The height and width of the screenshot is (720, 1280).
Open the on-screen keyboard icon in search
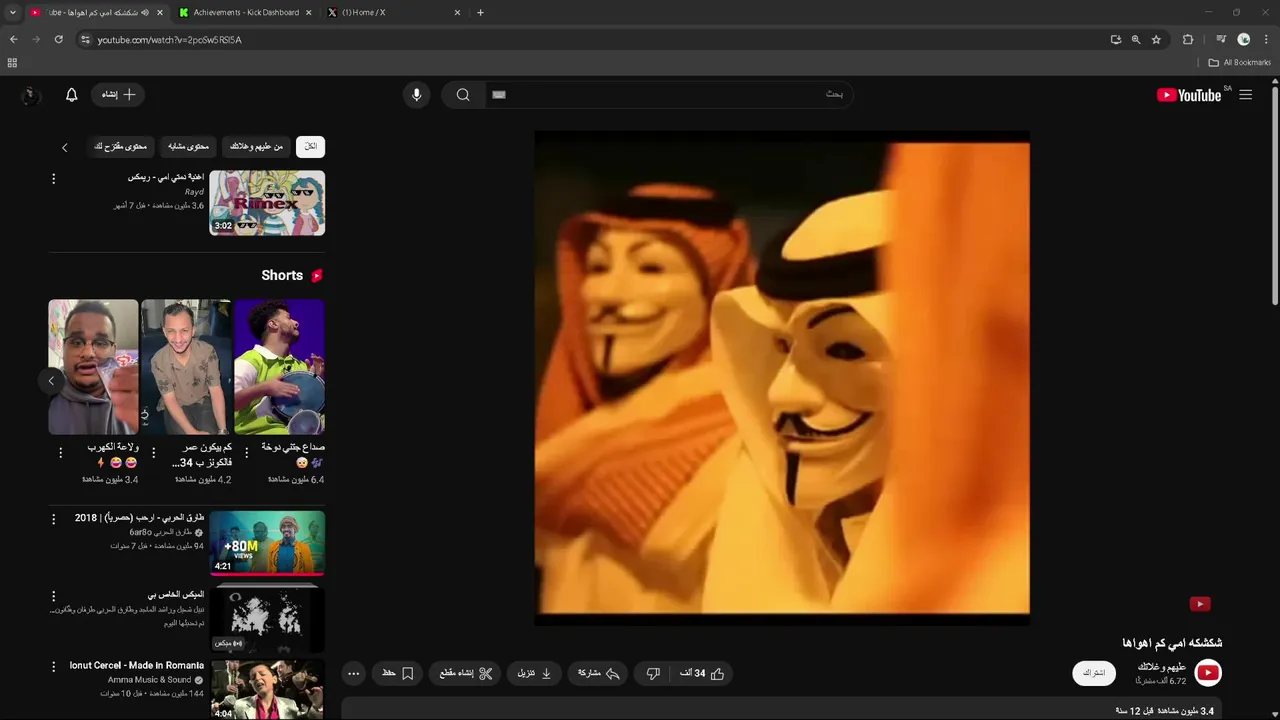499,95
